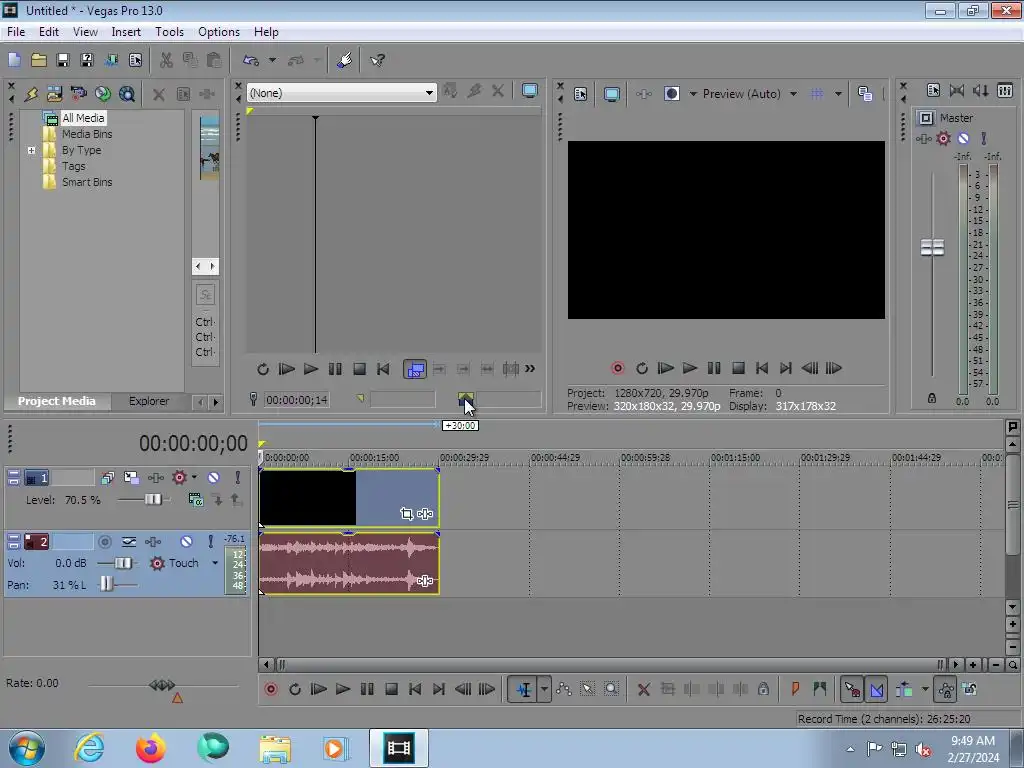Toggle Automatic Crossfades button

[x=876, y=689]
